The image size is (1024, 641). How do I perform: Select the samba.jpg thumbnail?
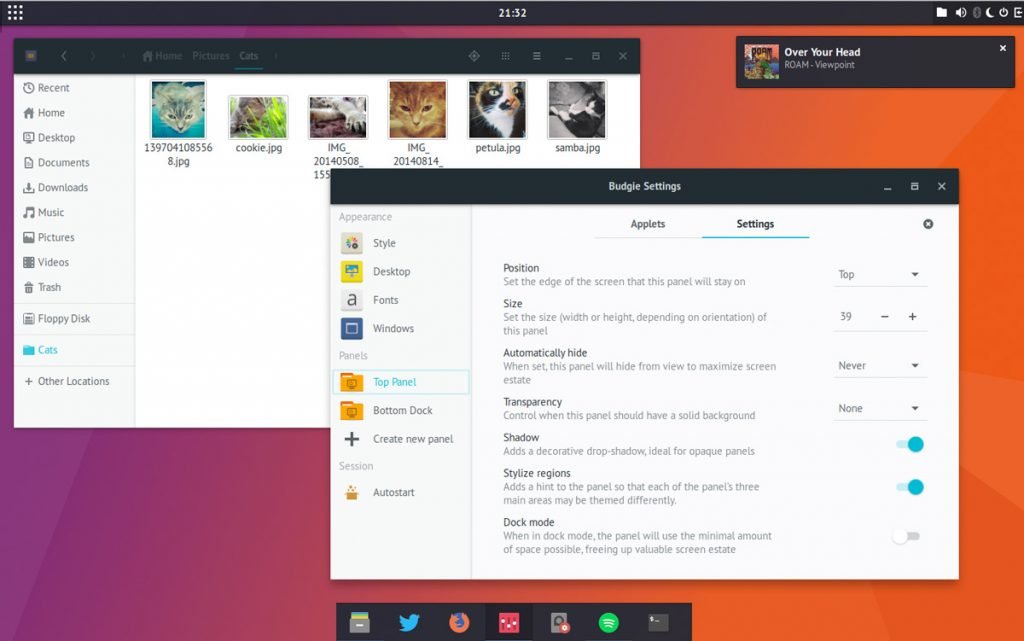click(577, 110)
